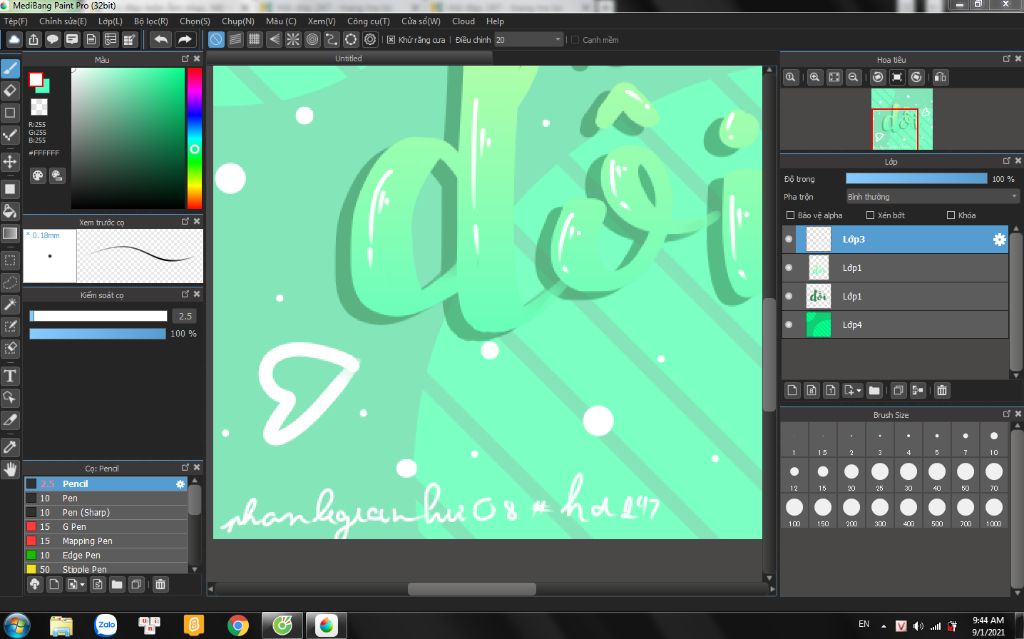1024x639 pixels.
Task: Hide the Lớp3 layer visibility dot
Action: coord(789,239)
